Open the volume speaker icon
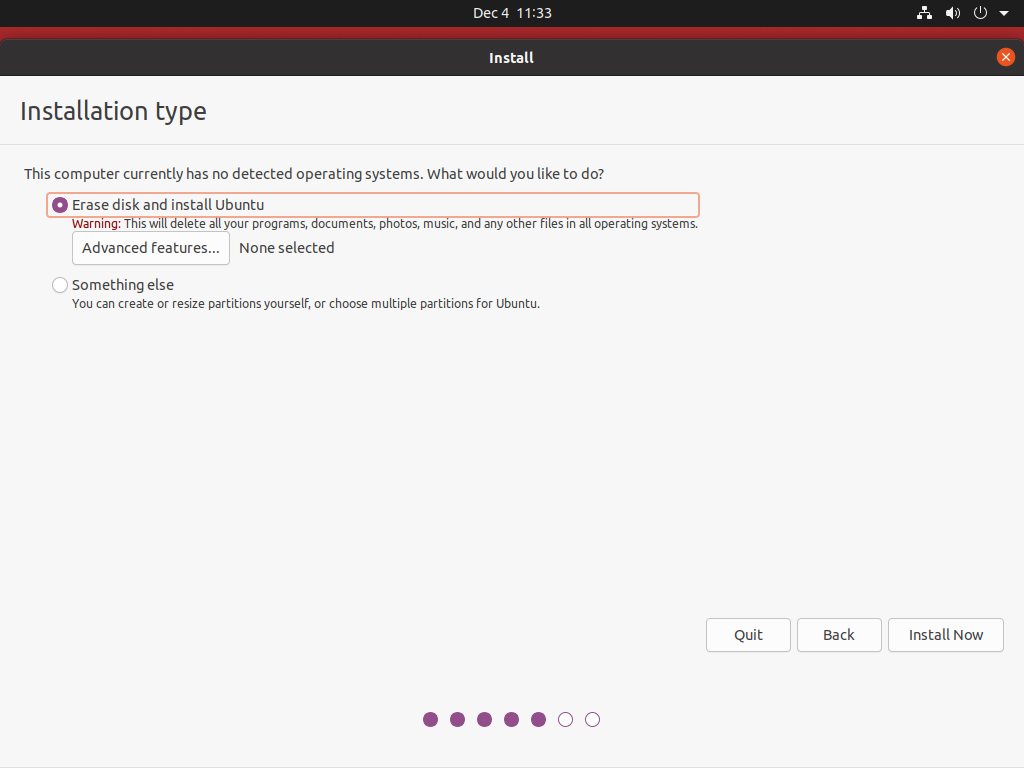The width and height of the screenshot is (1024, 768). tap(953, 13)
